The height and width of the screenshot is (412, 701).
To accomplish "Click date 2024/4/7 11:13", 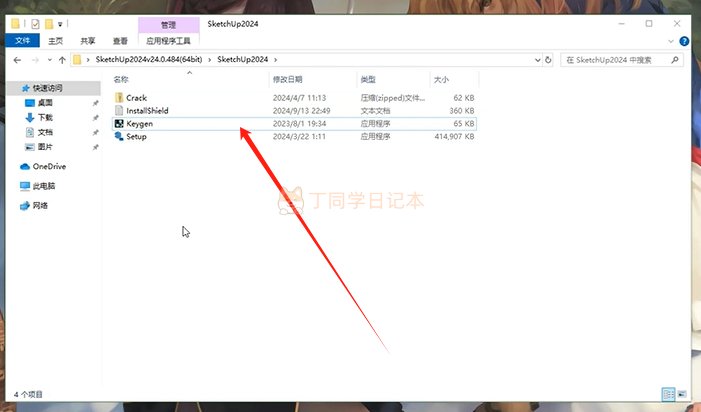I will (x=299, y=98).
